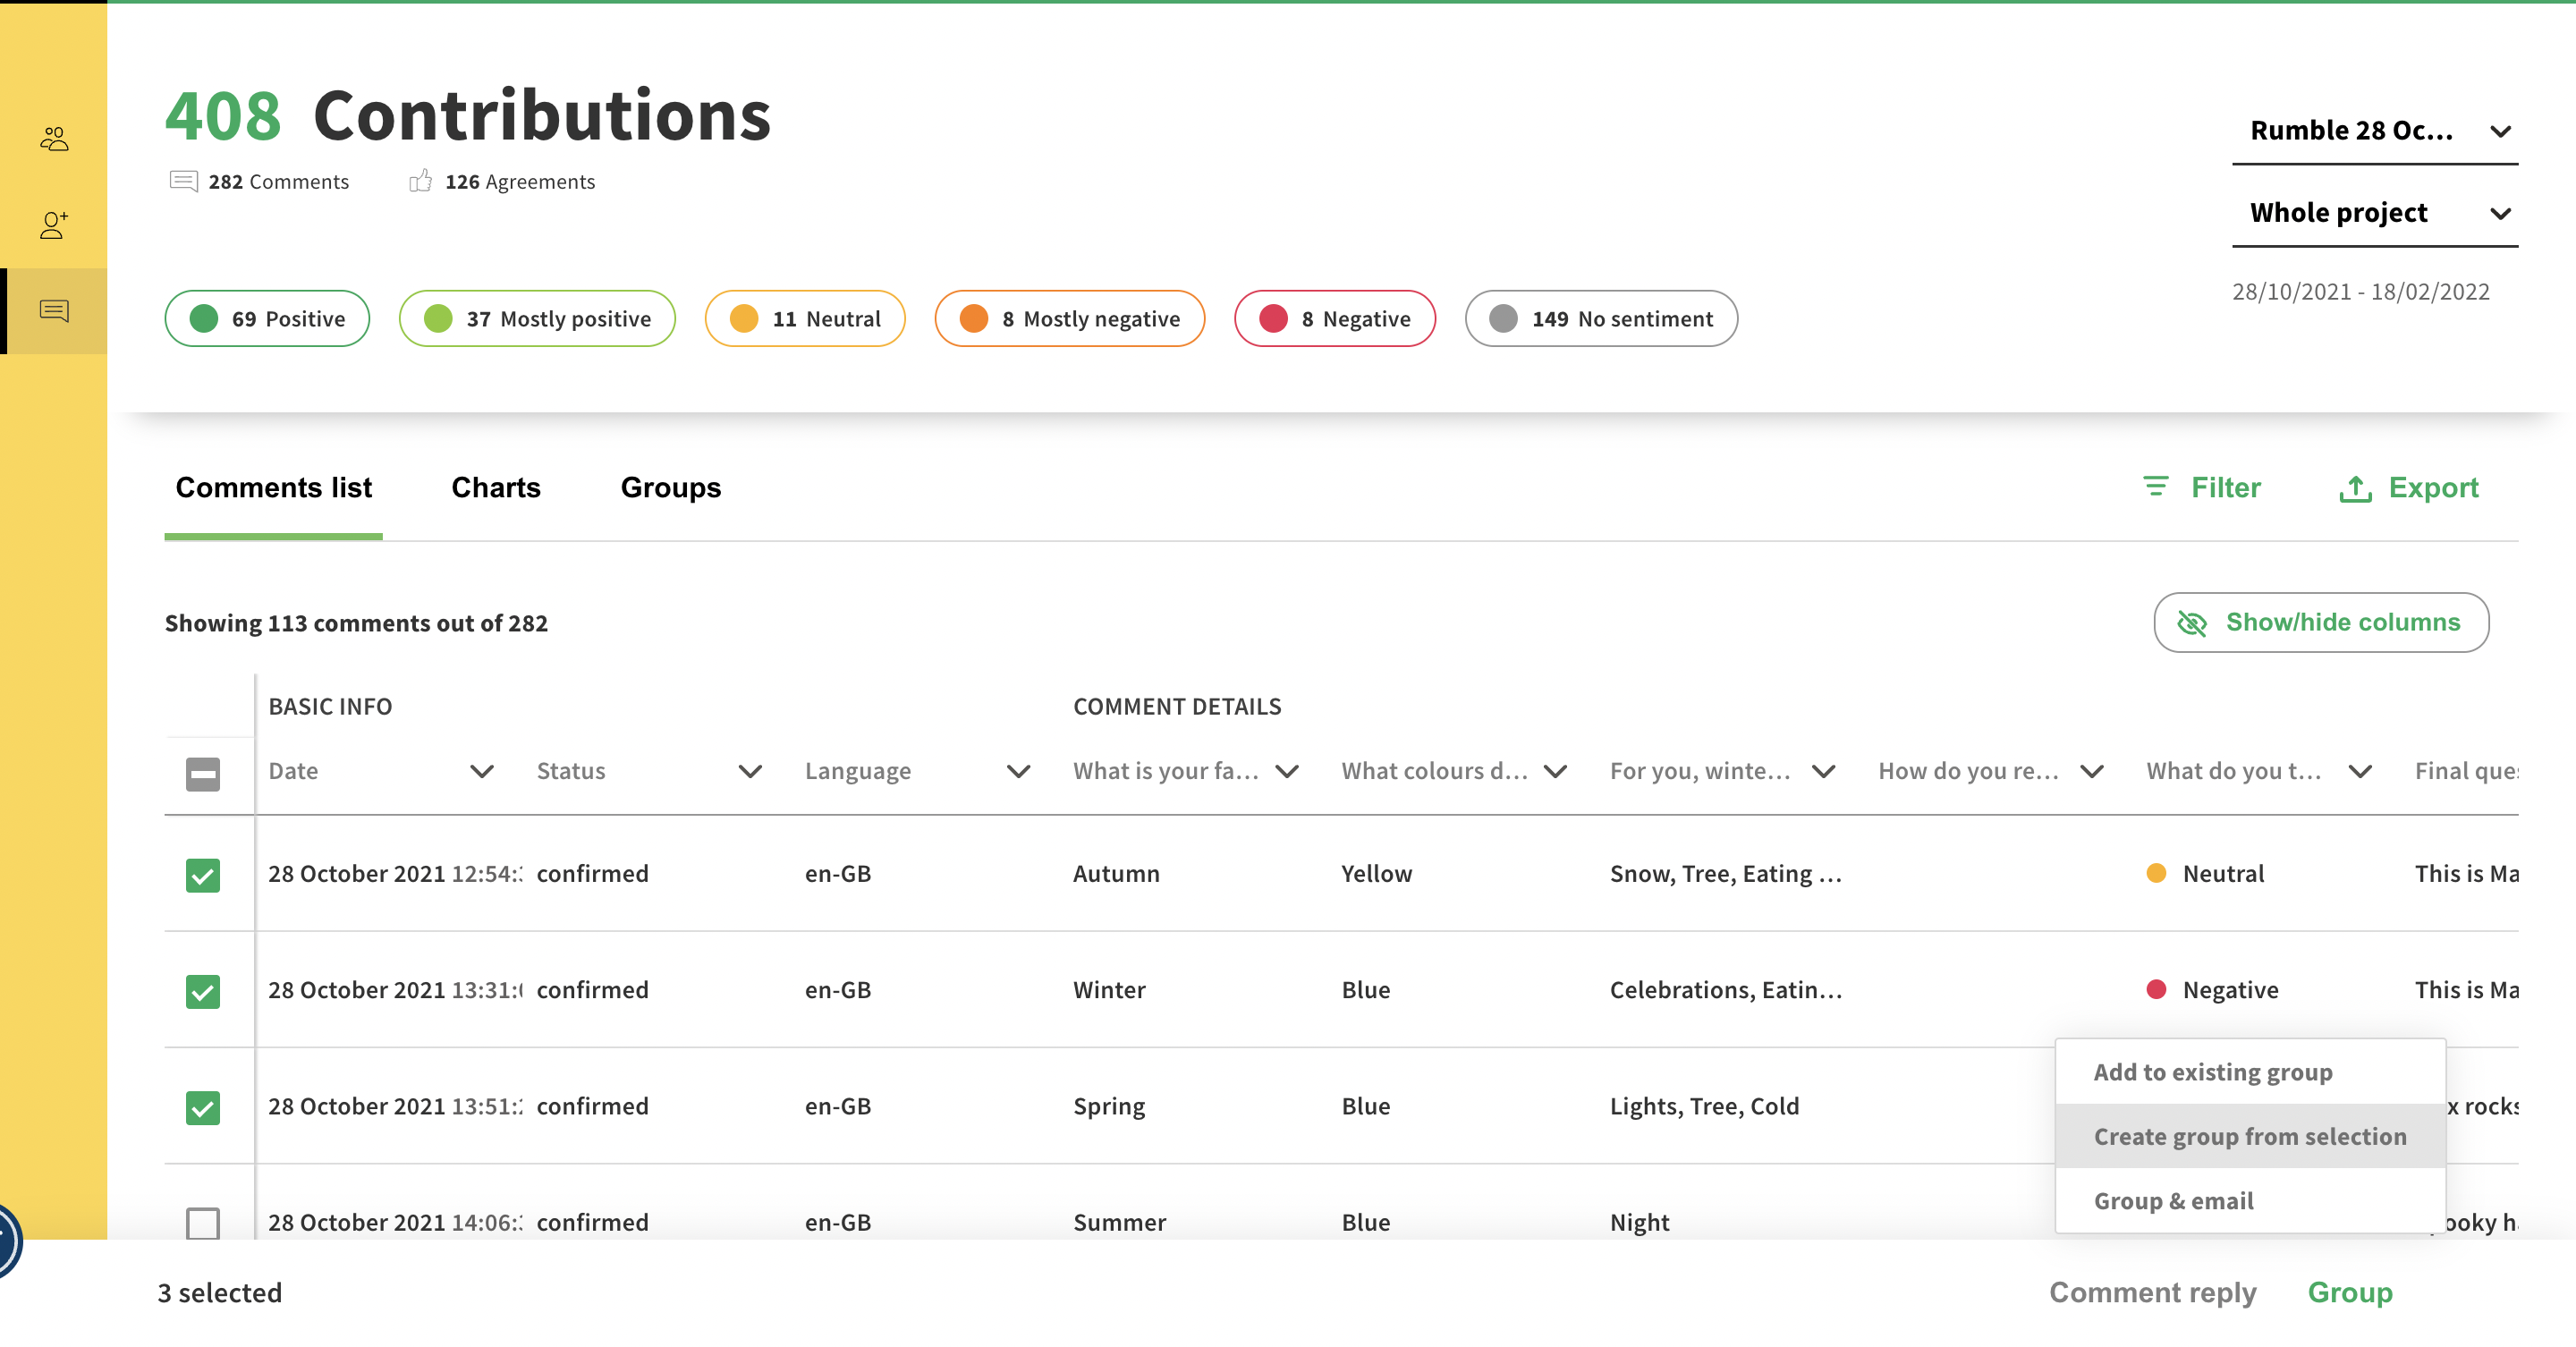Toggle the select-all header checkbox
2576x1347 pixels.
tap(203, 773)
